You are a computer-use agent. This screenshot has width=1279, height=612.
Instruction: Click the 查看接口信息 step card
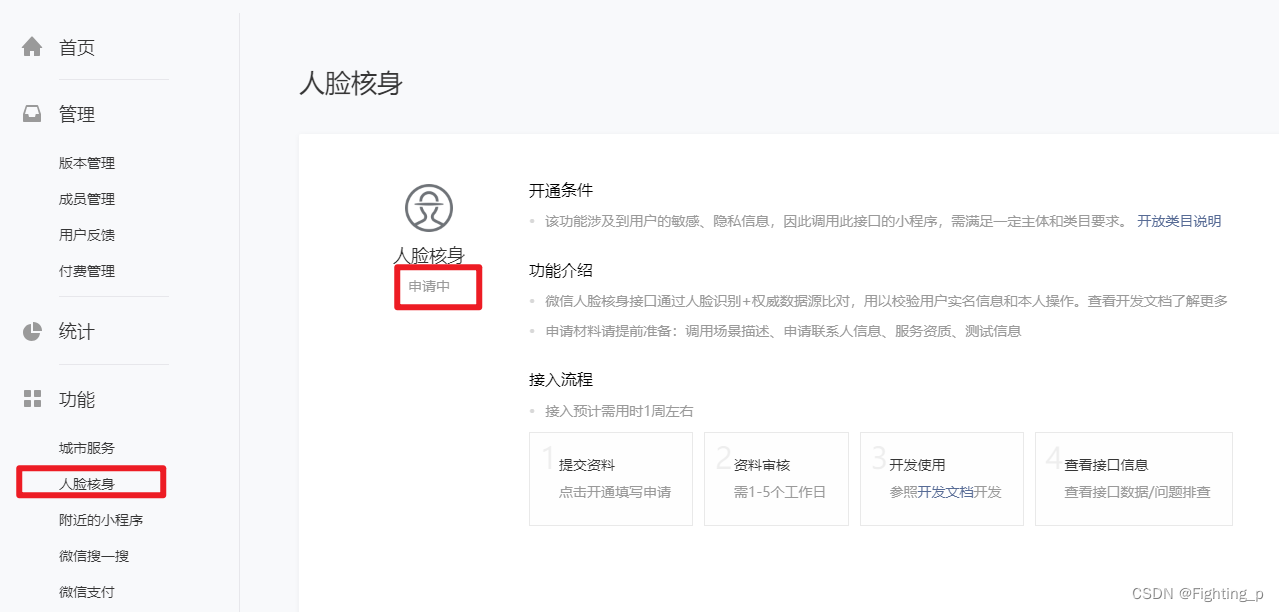tap(1133, 478)
